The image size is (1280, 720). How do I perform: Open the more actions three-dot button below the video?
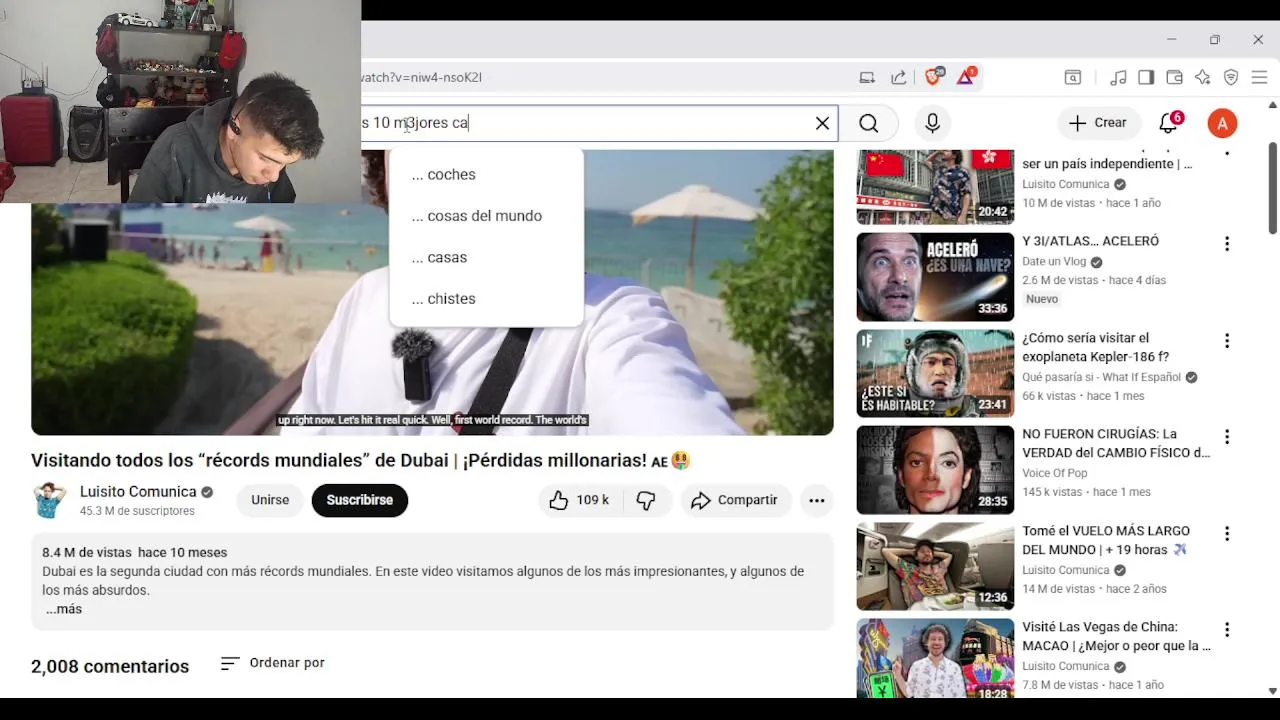(817, 500)
